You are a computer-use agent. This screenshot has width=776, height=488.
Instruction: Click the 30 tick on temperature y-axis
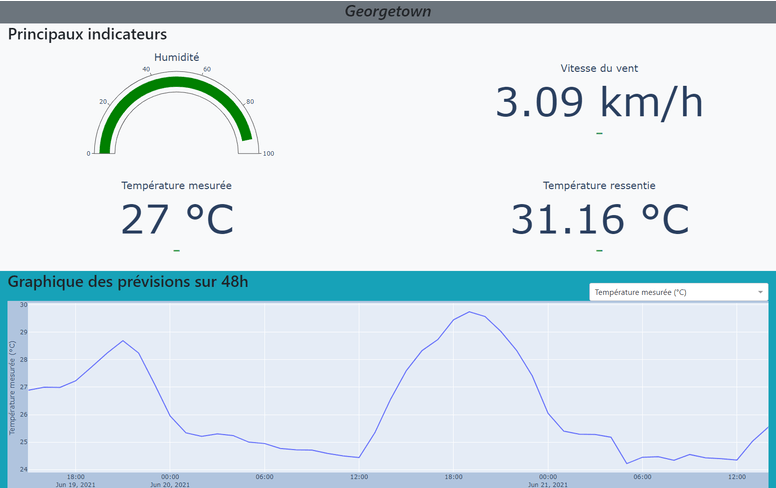(23, 305)
